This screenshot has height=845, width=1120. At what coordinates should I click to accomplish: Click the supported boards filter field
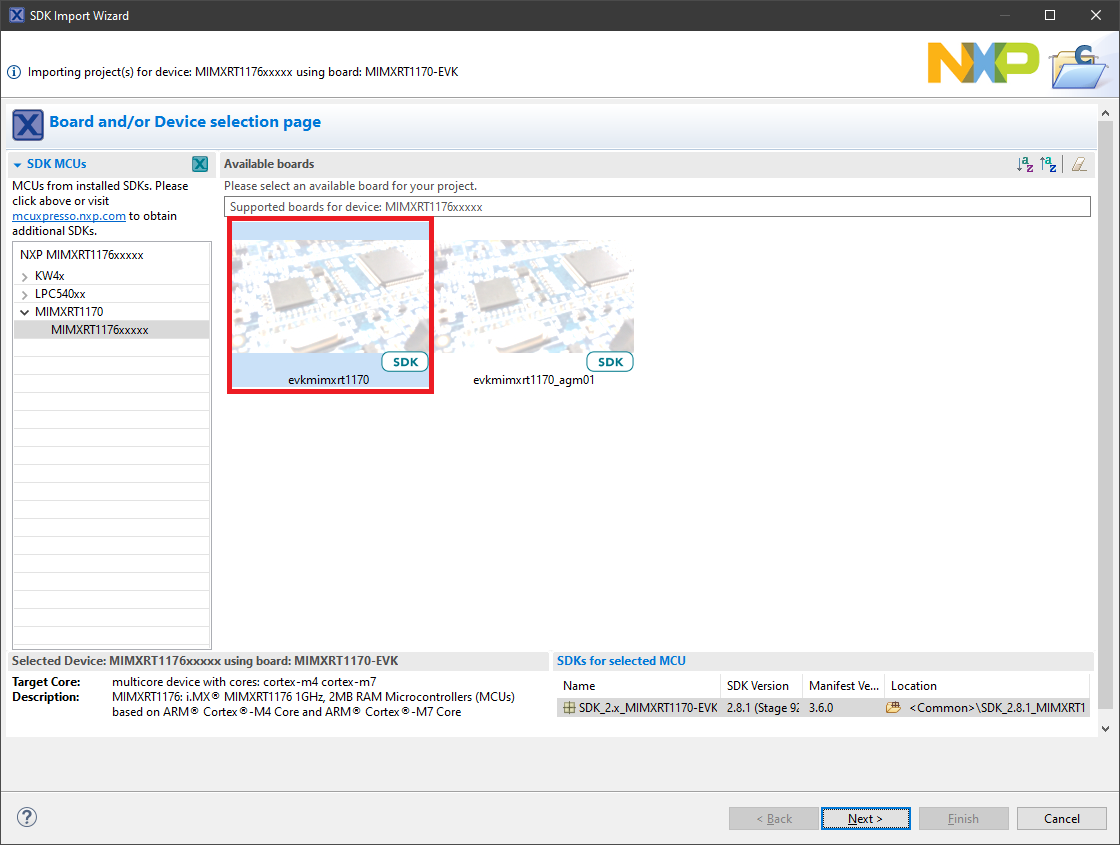pyautogui.click(x=656, y=207)
